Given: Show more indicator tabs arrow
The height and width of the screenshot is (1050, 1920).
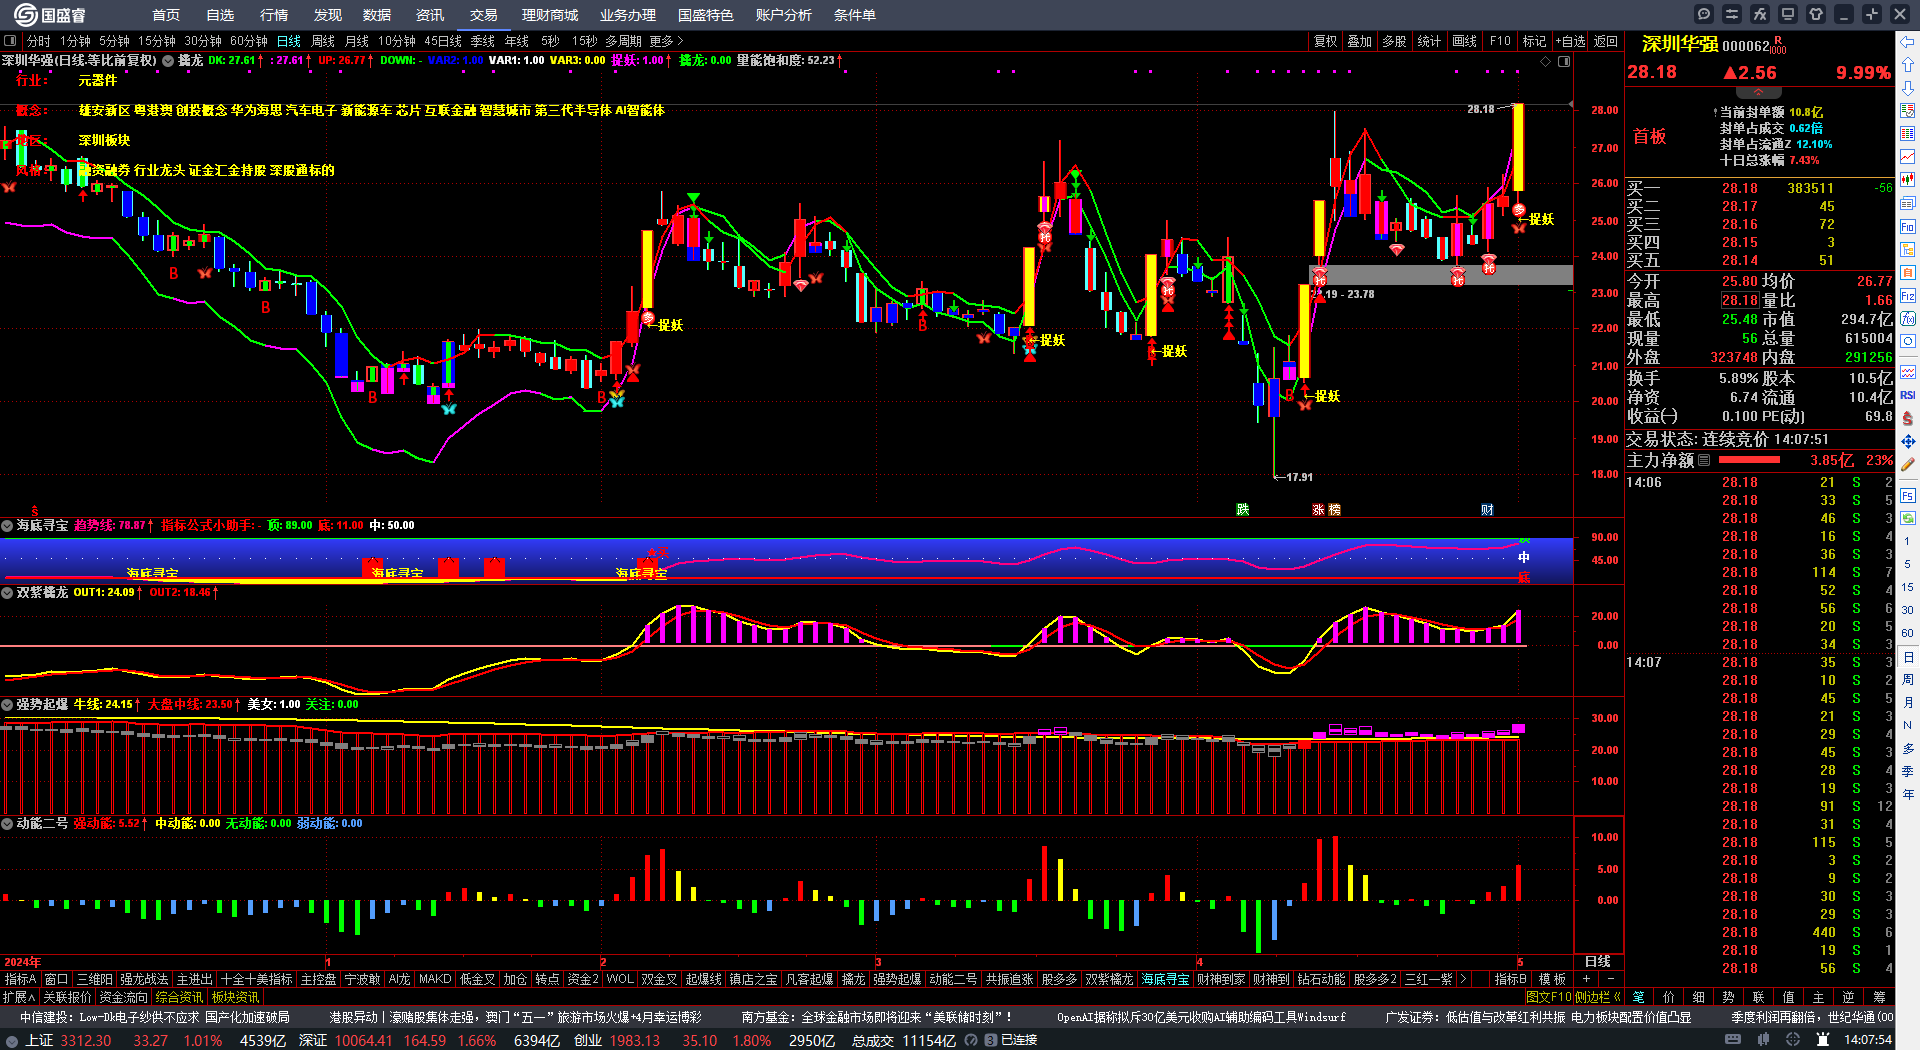Looking at the screenshot, I should (1463, 979).
